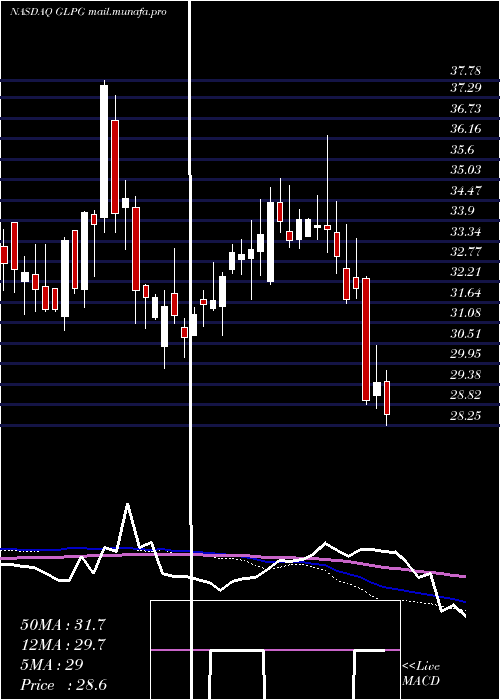Click the 36.16 price axis label
Screen dimensions: 500x700
click(466, 129)
